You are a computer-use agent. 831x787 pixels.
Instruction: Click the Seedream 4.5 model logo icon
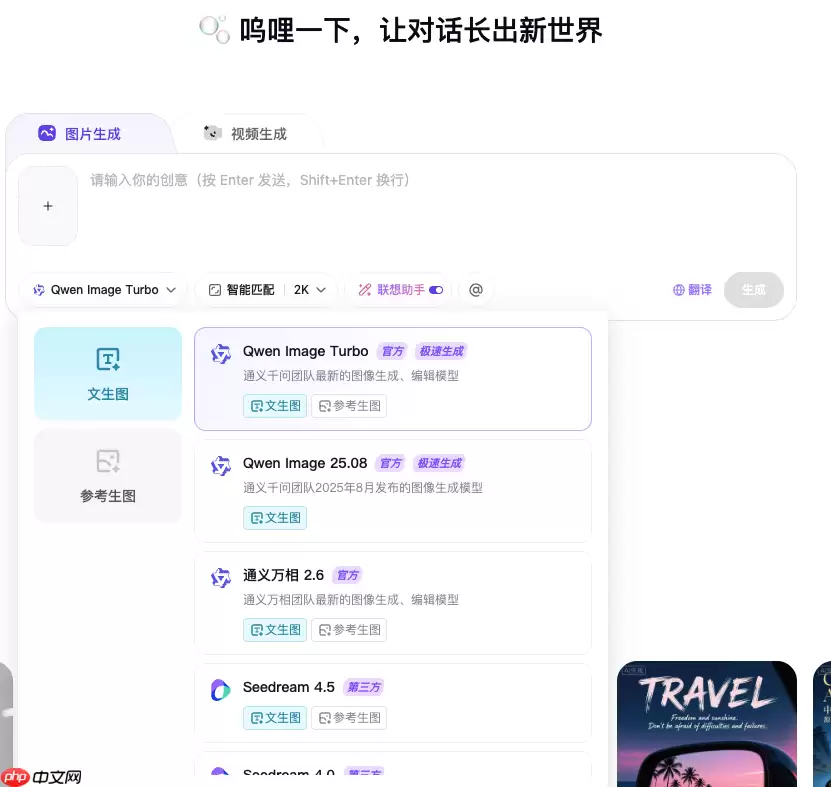tap(220, 689)
